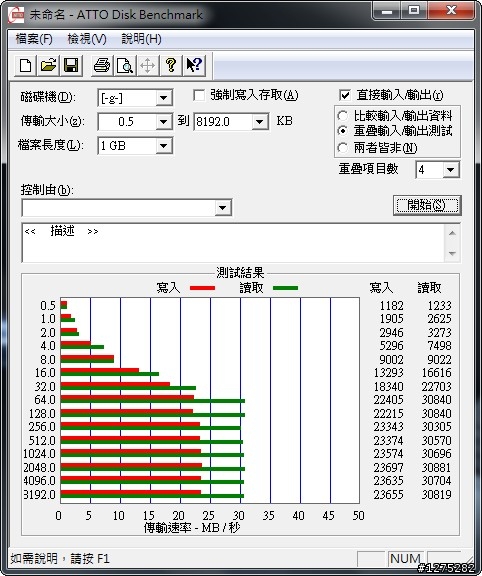The height and width of the screenshot is (576, 482).
Task: Activate context help arrow-question icon
Action: pos(194,66)
